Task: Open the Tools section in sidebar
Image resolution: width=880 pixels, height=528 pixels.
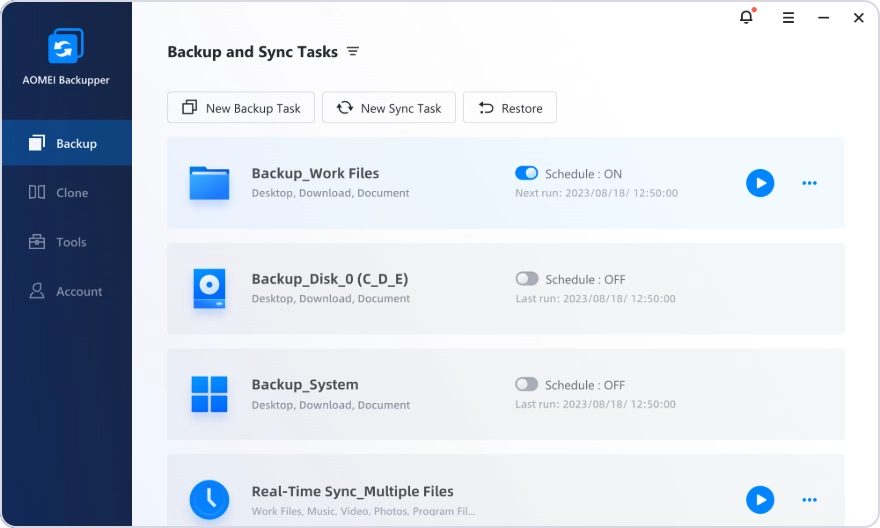Action: coord(66,242)
